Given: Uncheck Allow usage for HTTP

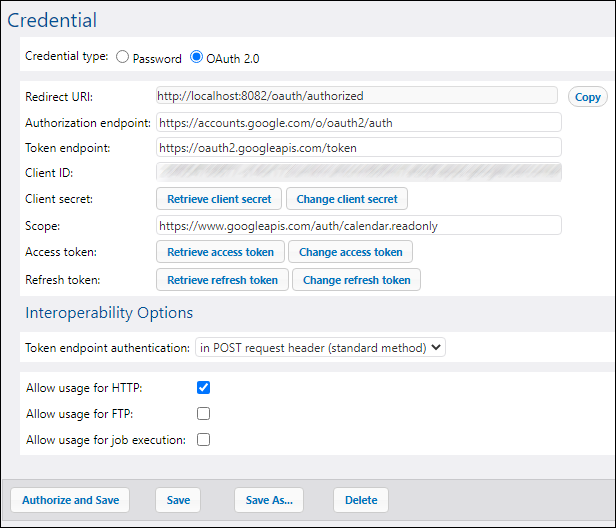Looking at the screenshot, I should tap(204, 387).
